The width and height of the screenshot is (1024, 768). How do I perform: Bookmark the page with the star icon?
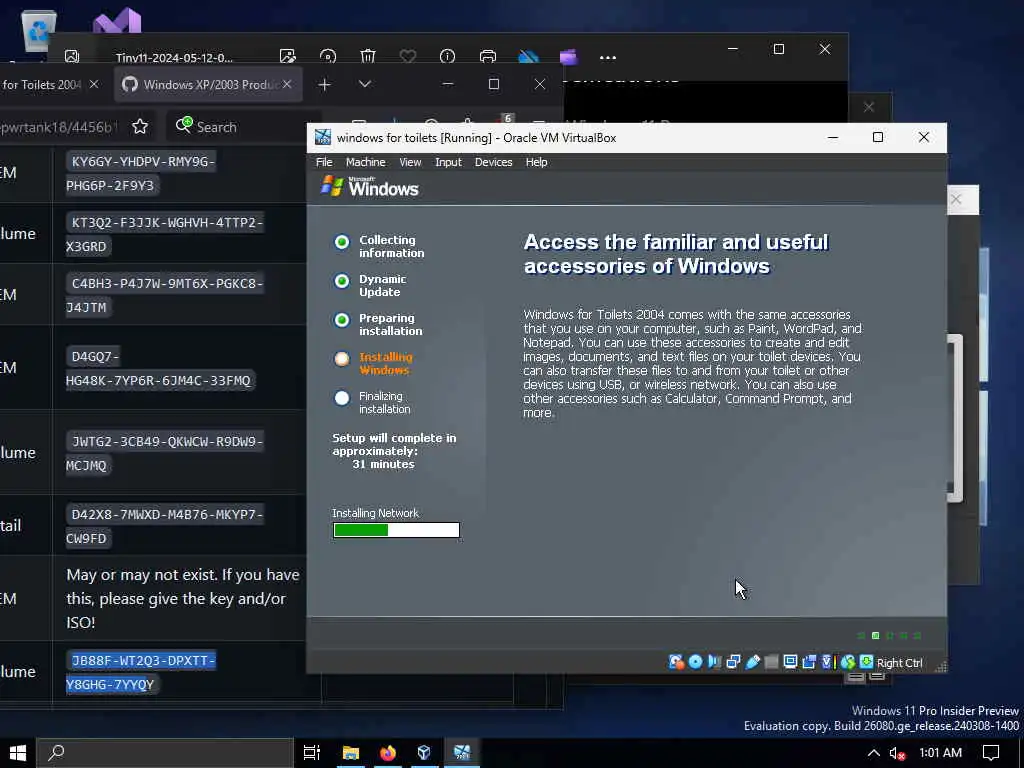point(140,127)
